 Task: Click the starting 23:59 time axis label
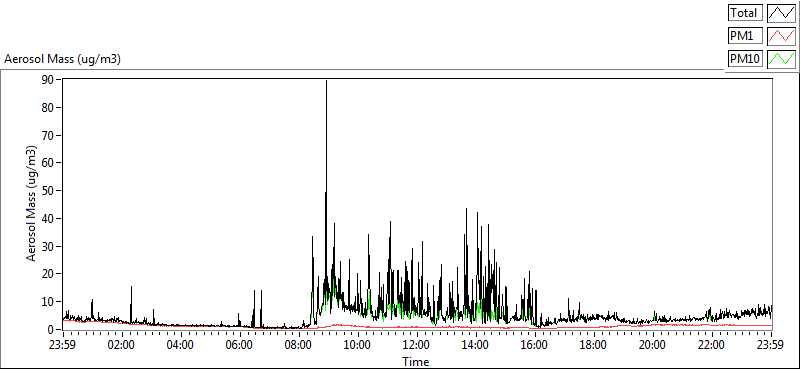click(62, 344)
